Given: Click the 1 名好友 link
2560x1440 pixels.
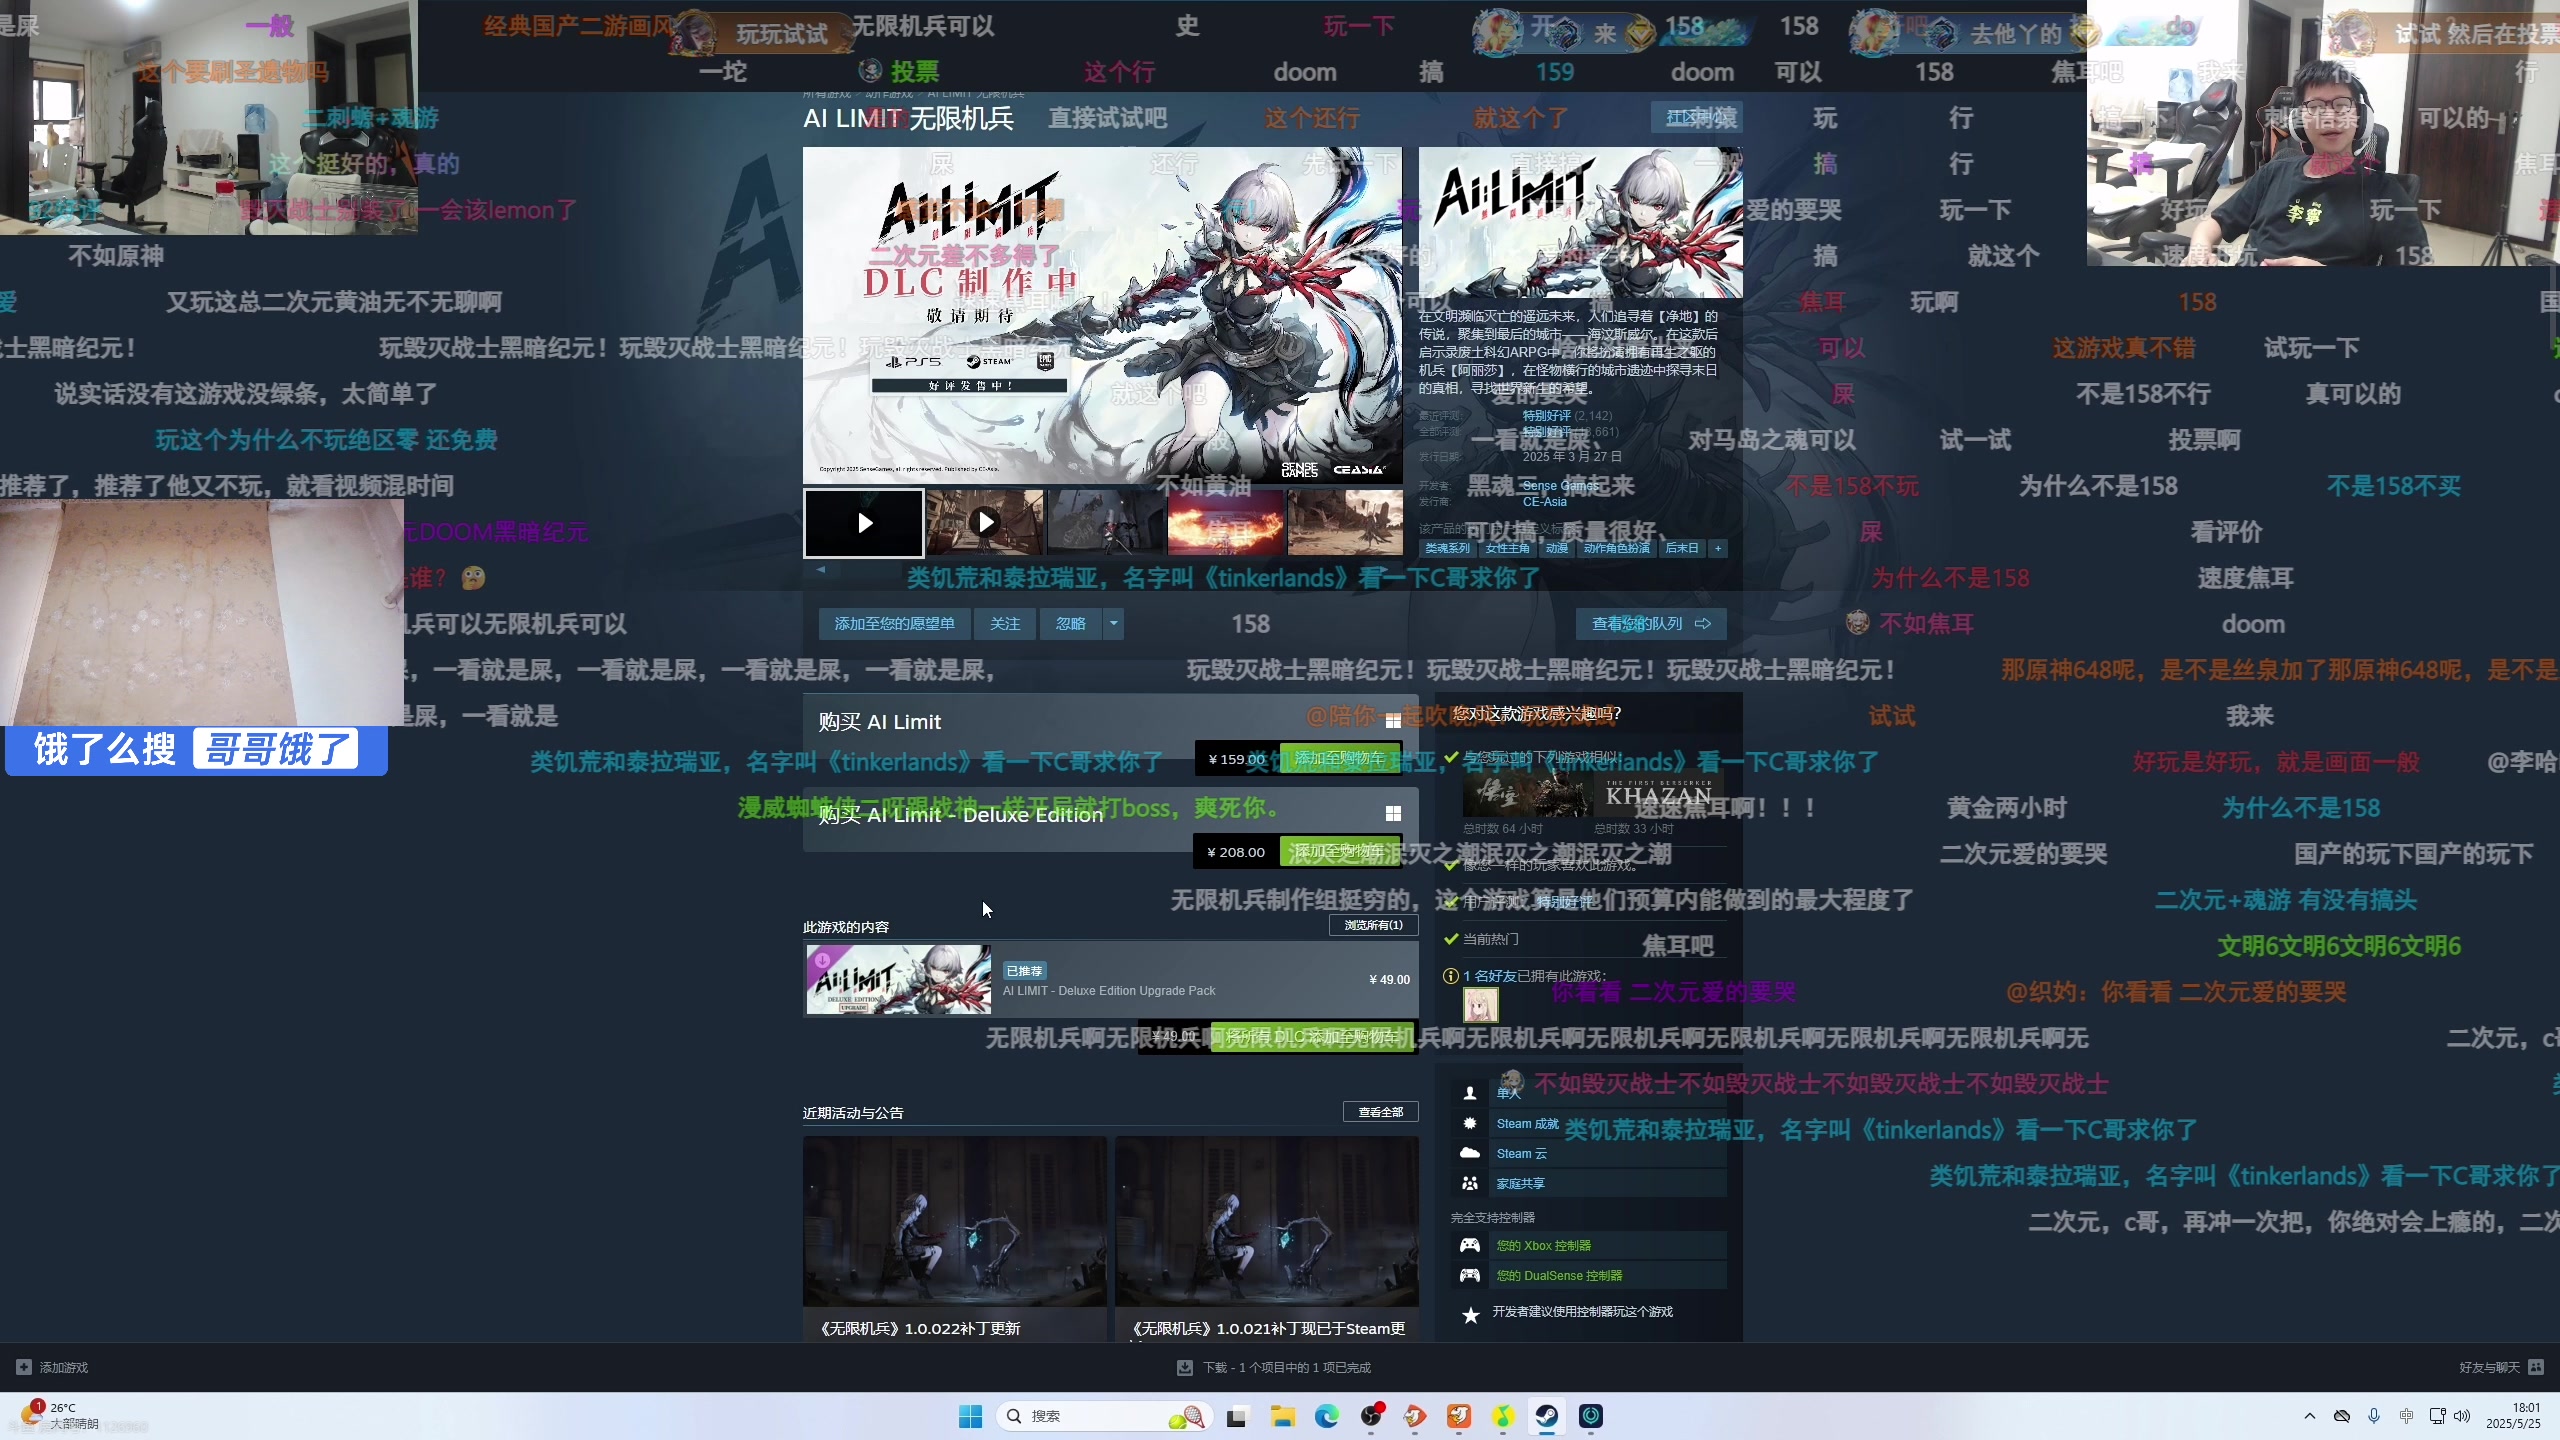Looking at the screenshot, I should (x=1490, y=976).
